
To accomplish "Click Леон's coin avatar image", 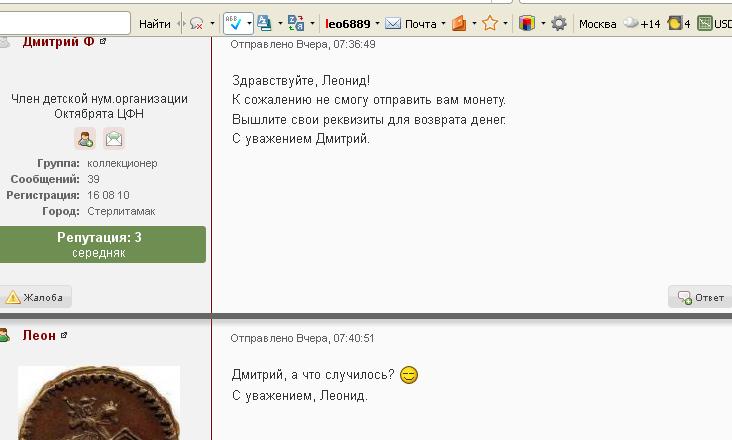I will pyautogui.click(x=99, y=403).
